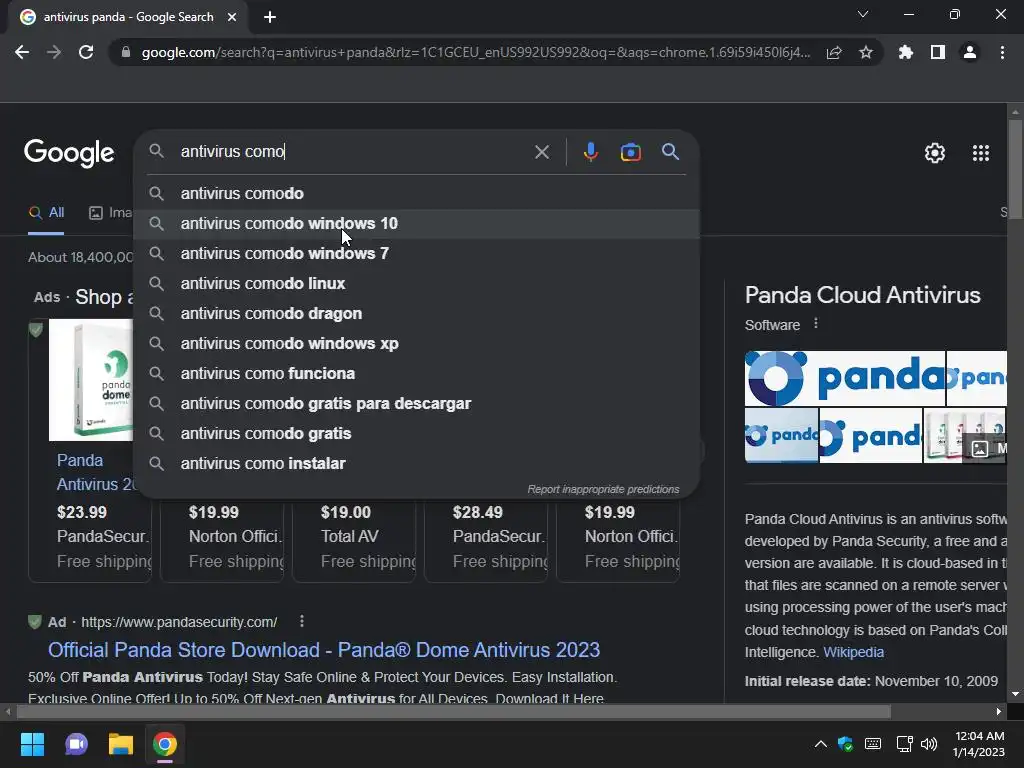
Task: Close the antivirus panda Google Search tab
Action: pyautogui.click(x=232, y=17)
